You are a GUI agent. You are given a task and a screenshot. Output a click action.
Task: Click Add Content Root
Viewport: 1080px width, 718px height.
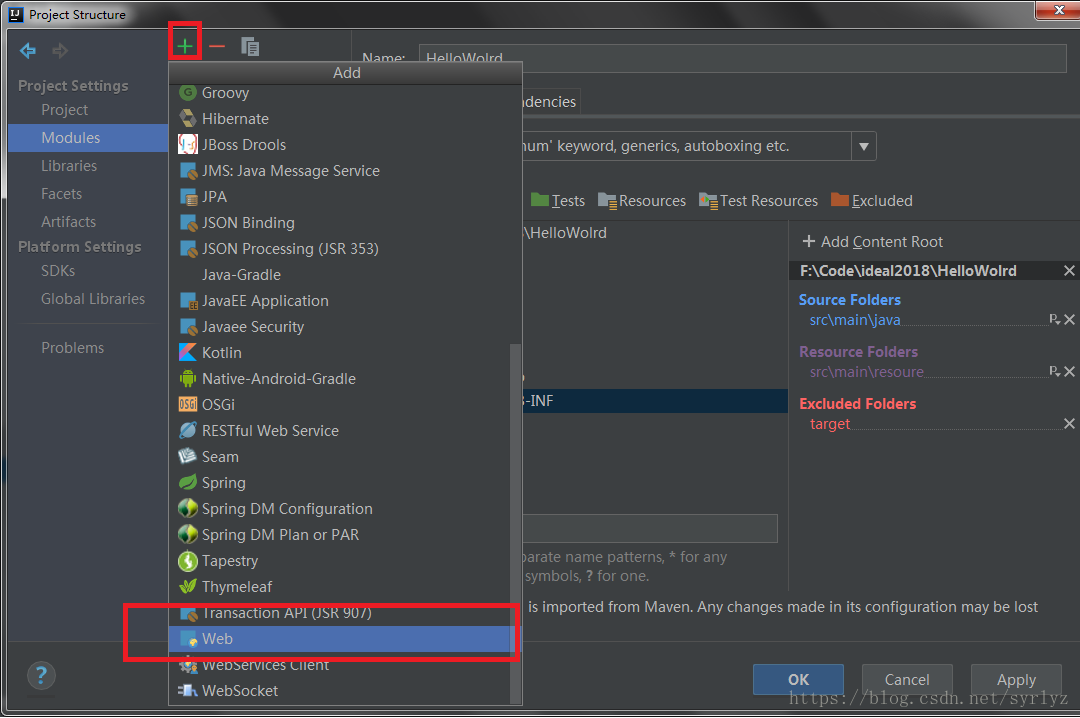click(x=873, y=242)
